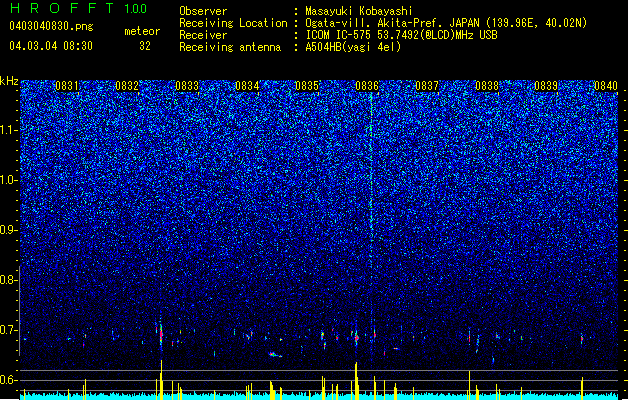This screenshot has height=400, width=629.
Task: Click the 0832 time marker
Action: [127, 86]
